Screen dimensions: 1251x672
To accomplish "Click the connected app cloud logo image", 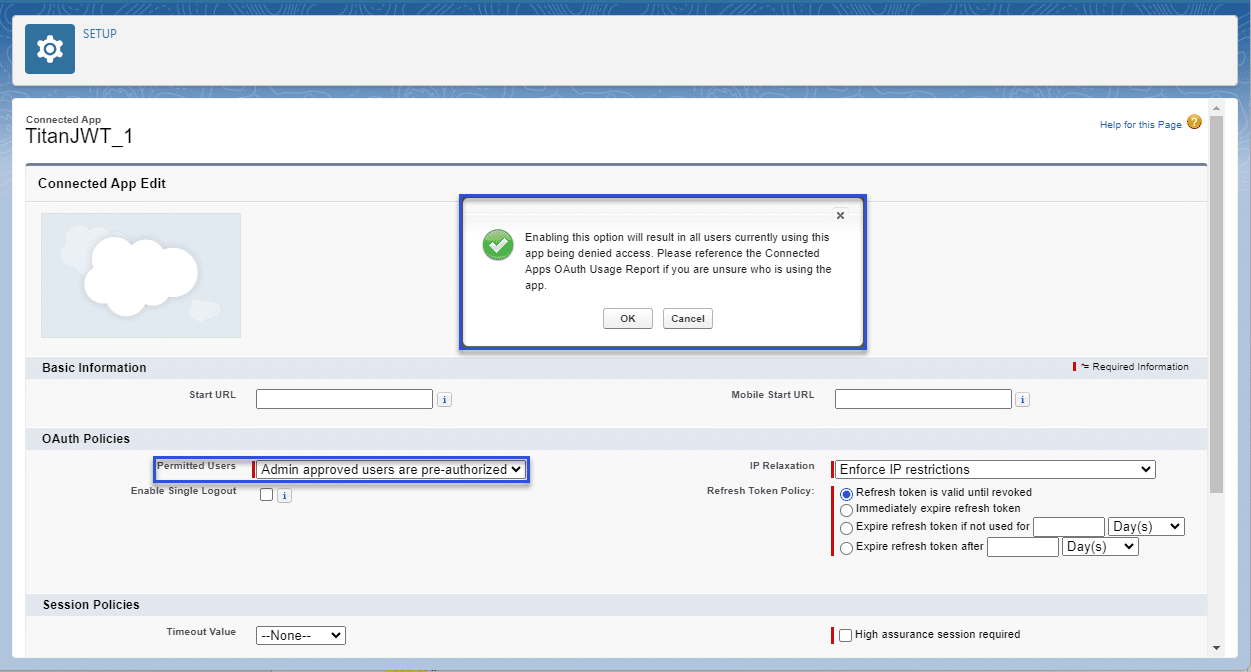I will coord(140,274).
